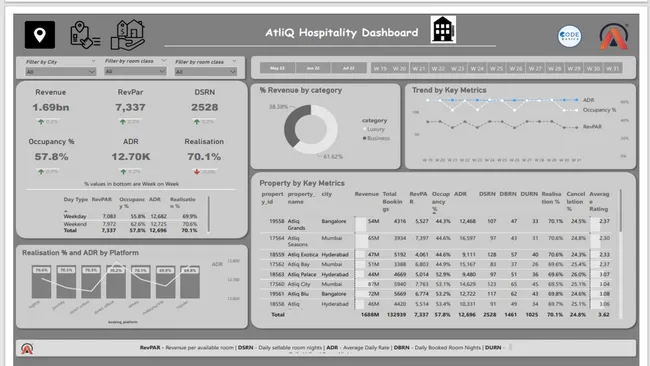This screenshot has height=366, width=650.
Task: Select week W 26 slicer button
Action: coord(516,68)
